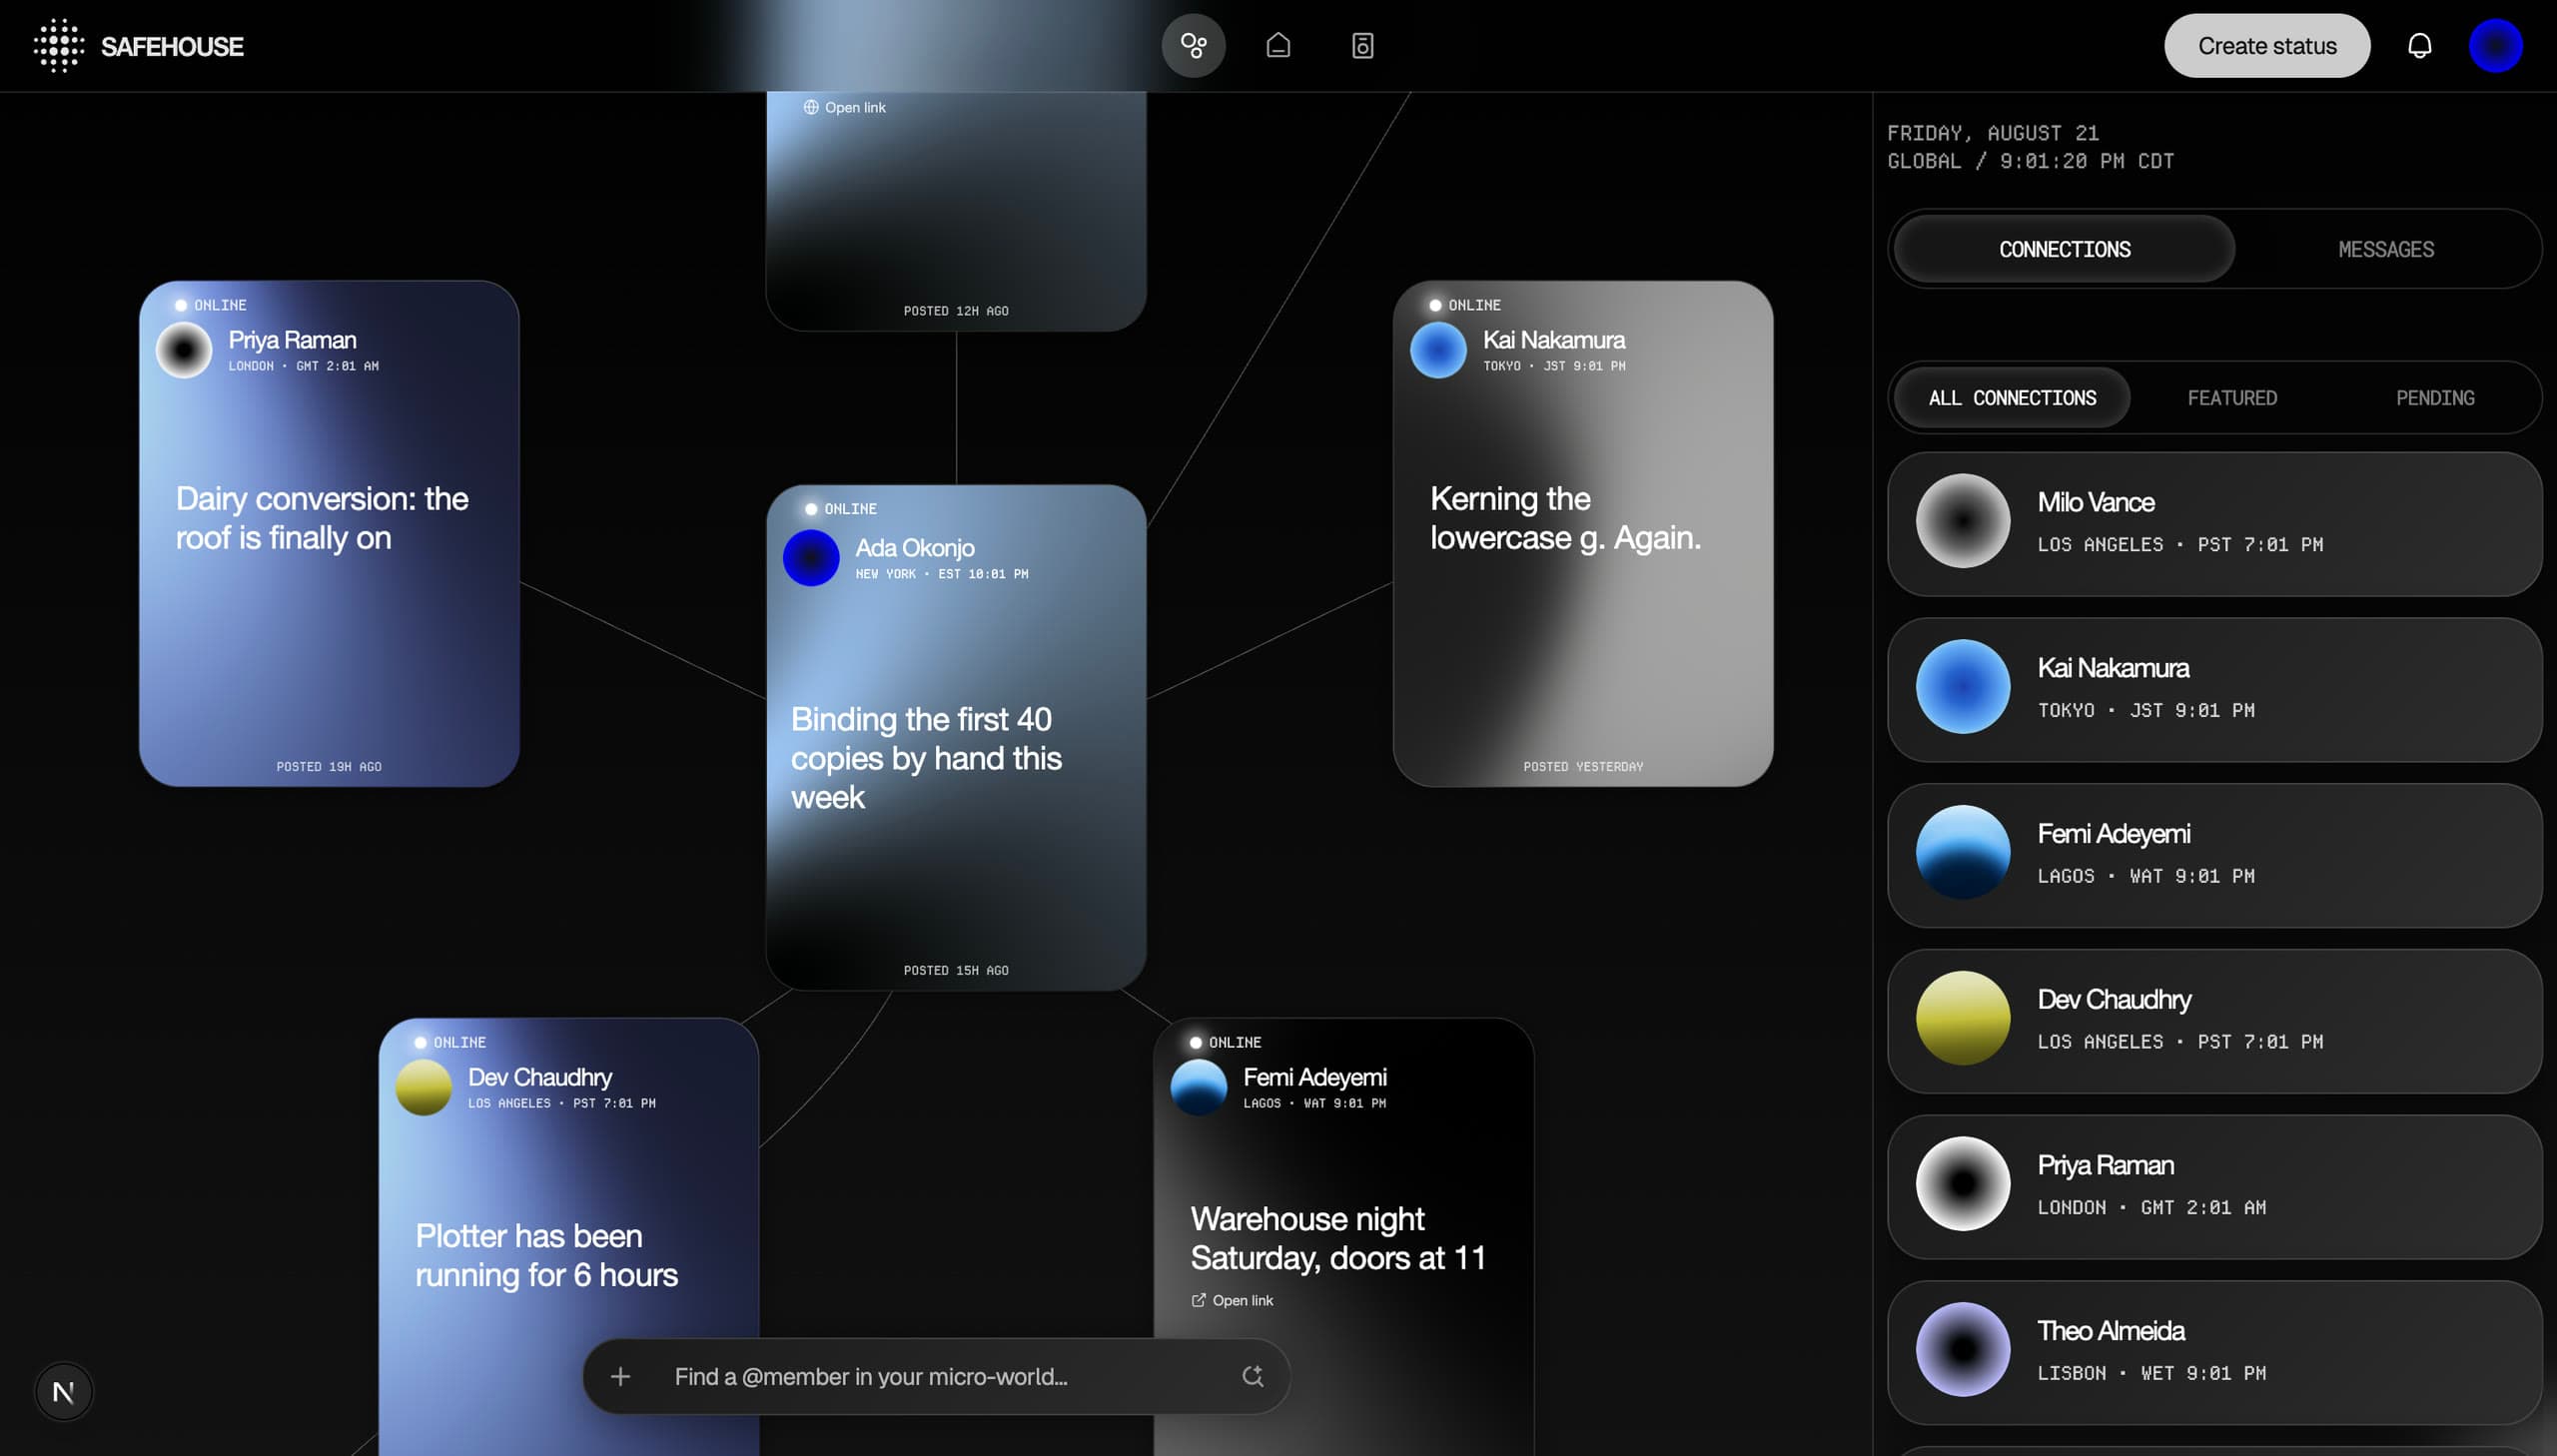
Task: Click Create status button
Action: [2267, 46]
